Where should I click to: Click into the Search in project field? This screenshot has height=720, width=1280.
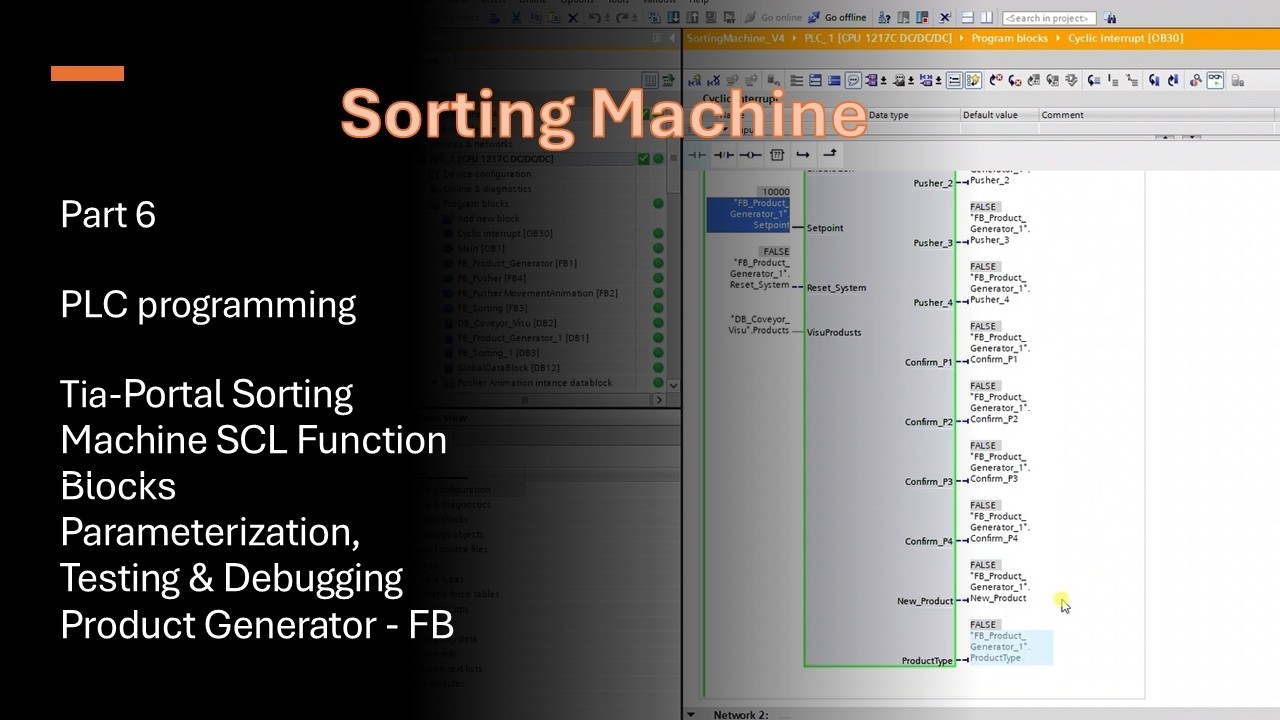[x=1049, y=18]
